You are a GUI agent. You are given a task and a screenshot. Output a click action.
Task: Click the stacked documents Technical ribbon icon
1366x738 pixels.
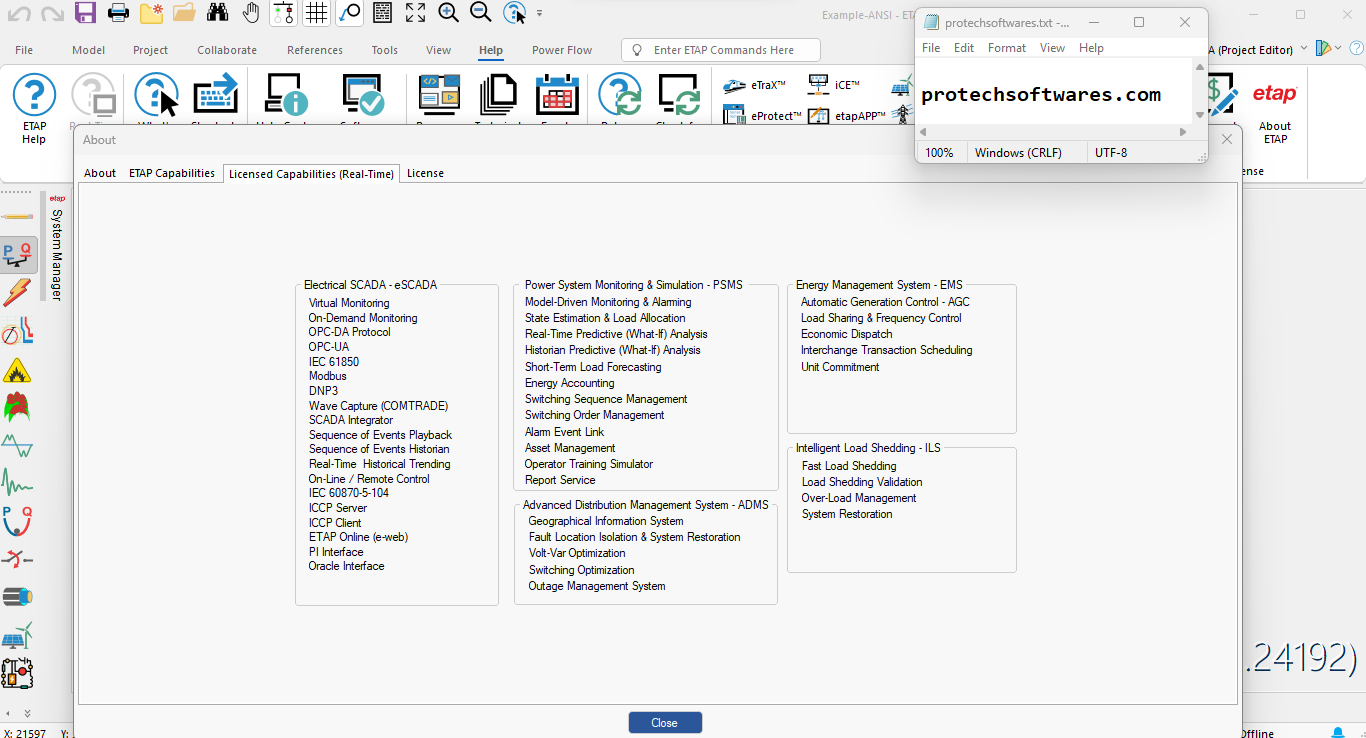[498, 95]
